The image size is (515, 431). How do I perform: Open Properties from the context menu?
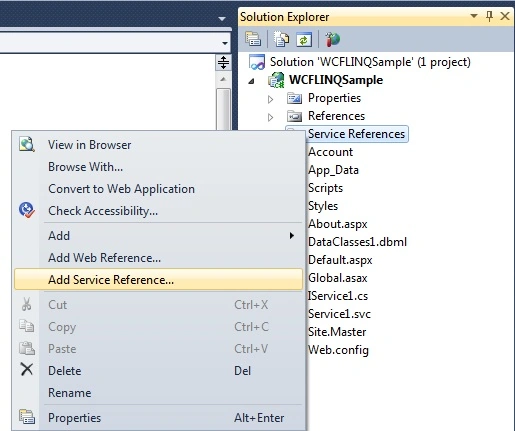(x=158, y=418)
